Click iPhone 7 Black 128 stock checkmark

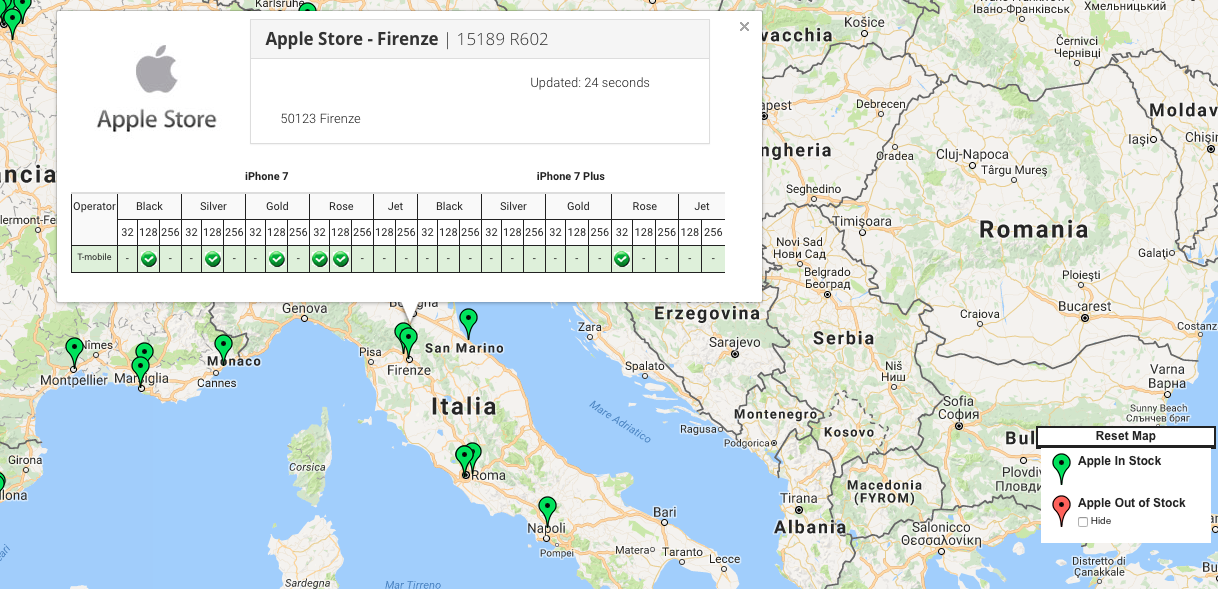coord(149,260)
